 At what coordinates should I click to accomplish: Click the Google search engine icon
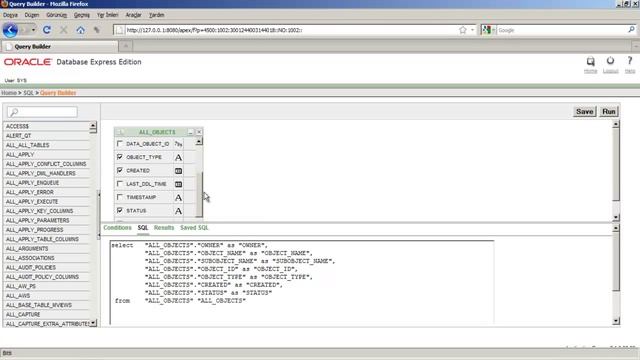pos(486,30)
